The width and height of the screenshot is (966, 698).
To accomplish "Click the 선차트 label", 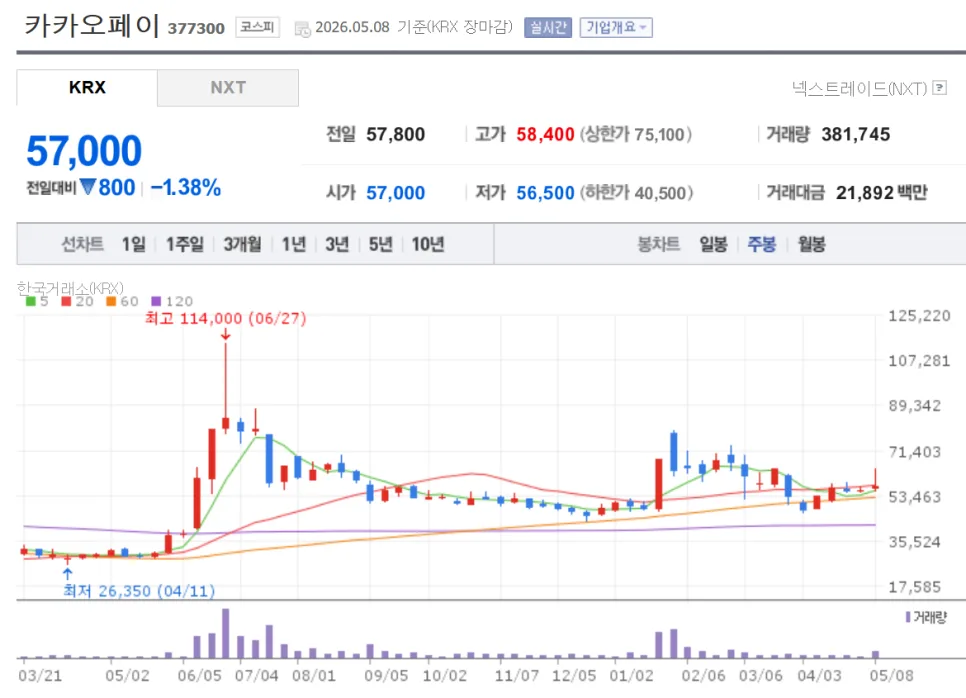I will click(82, 245).
